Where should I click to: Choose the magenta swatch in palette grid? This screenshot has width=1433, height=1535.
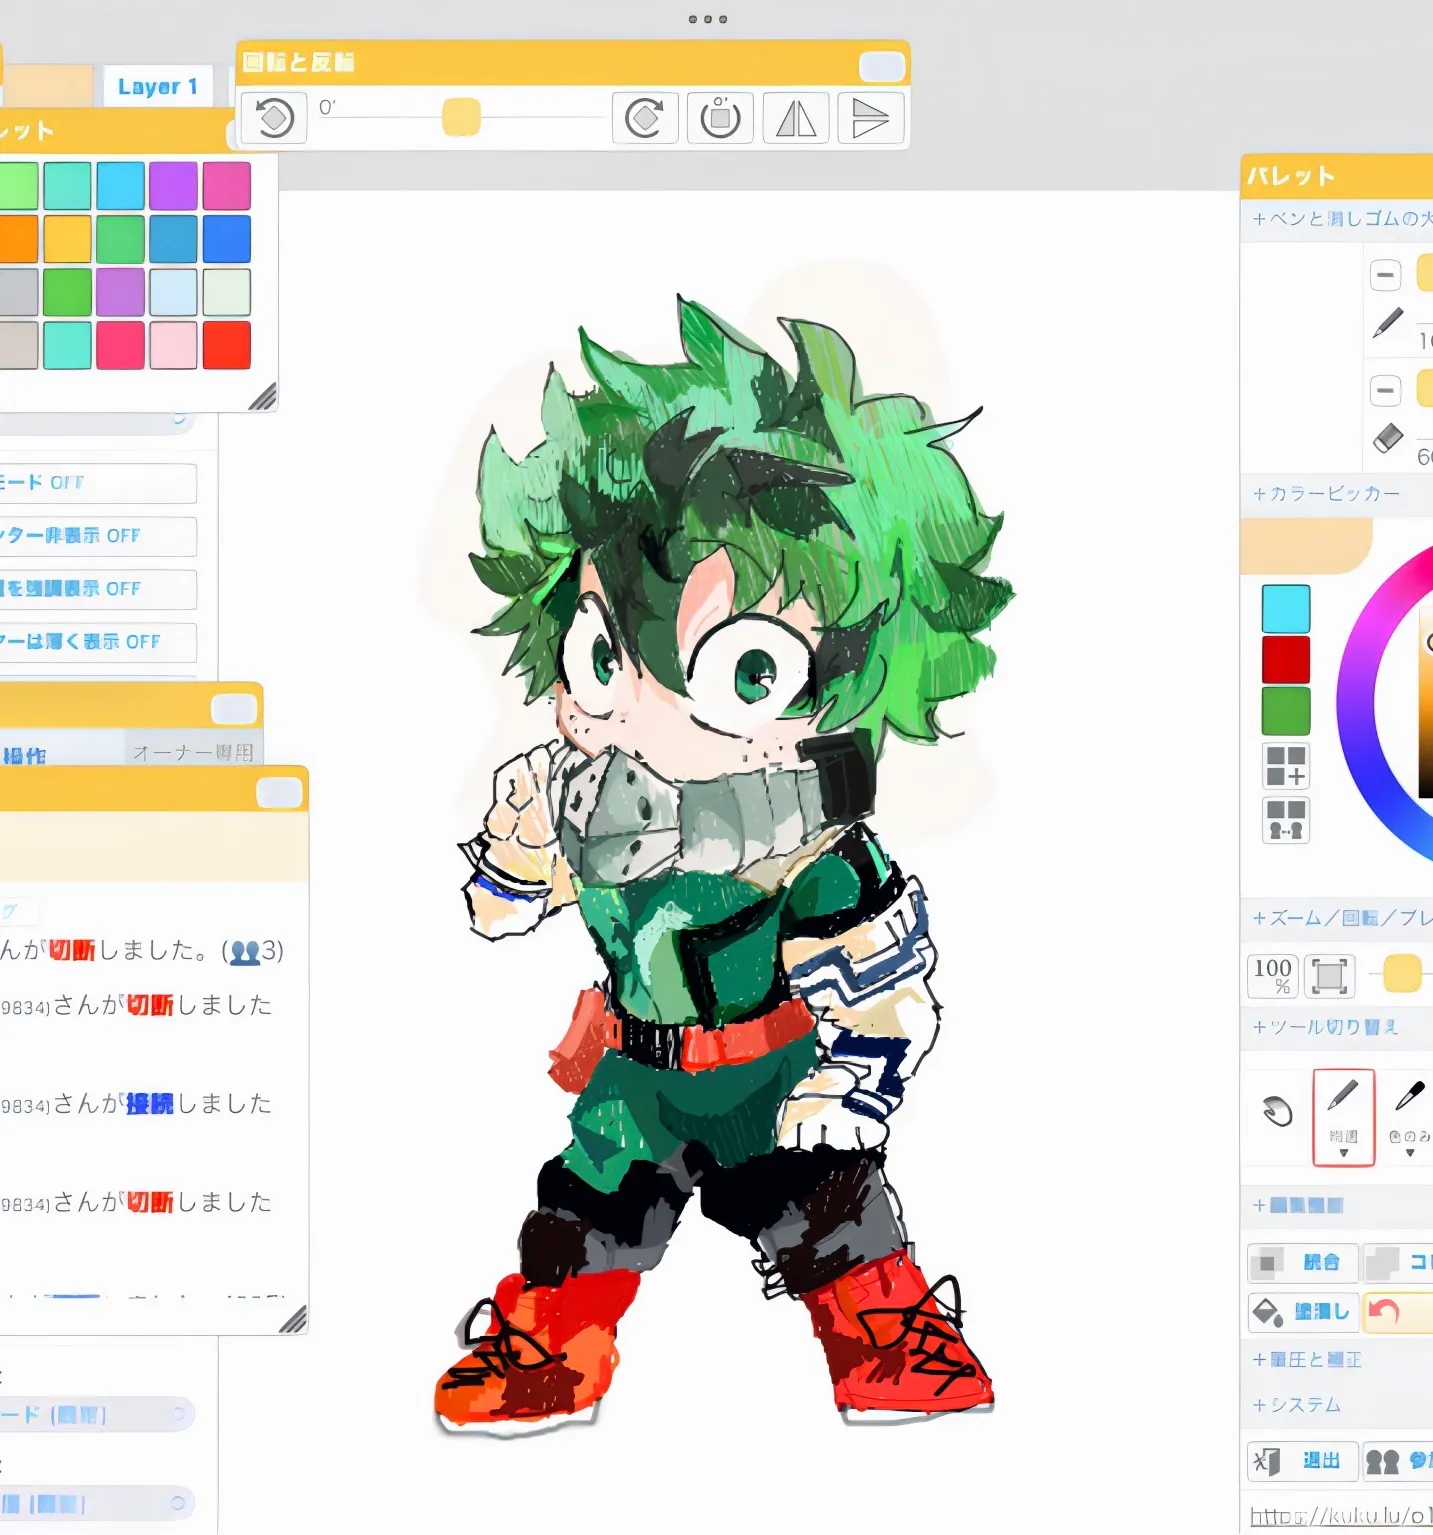227,185
